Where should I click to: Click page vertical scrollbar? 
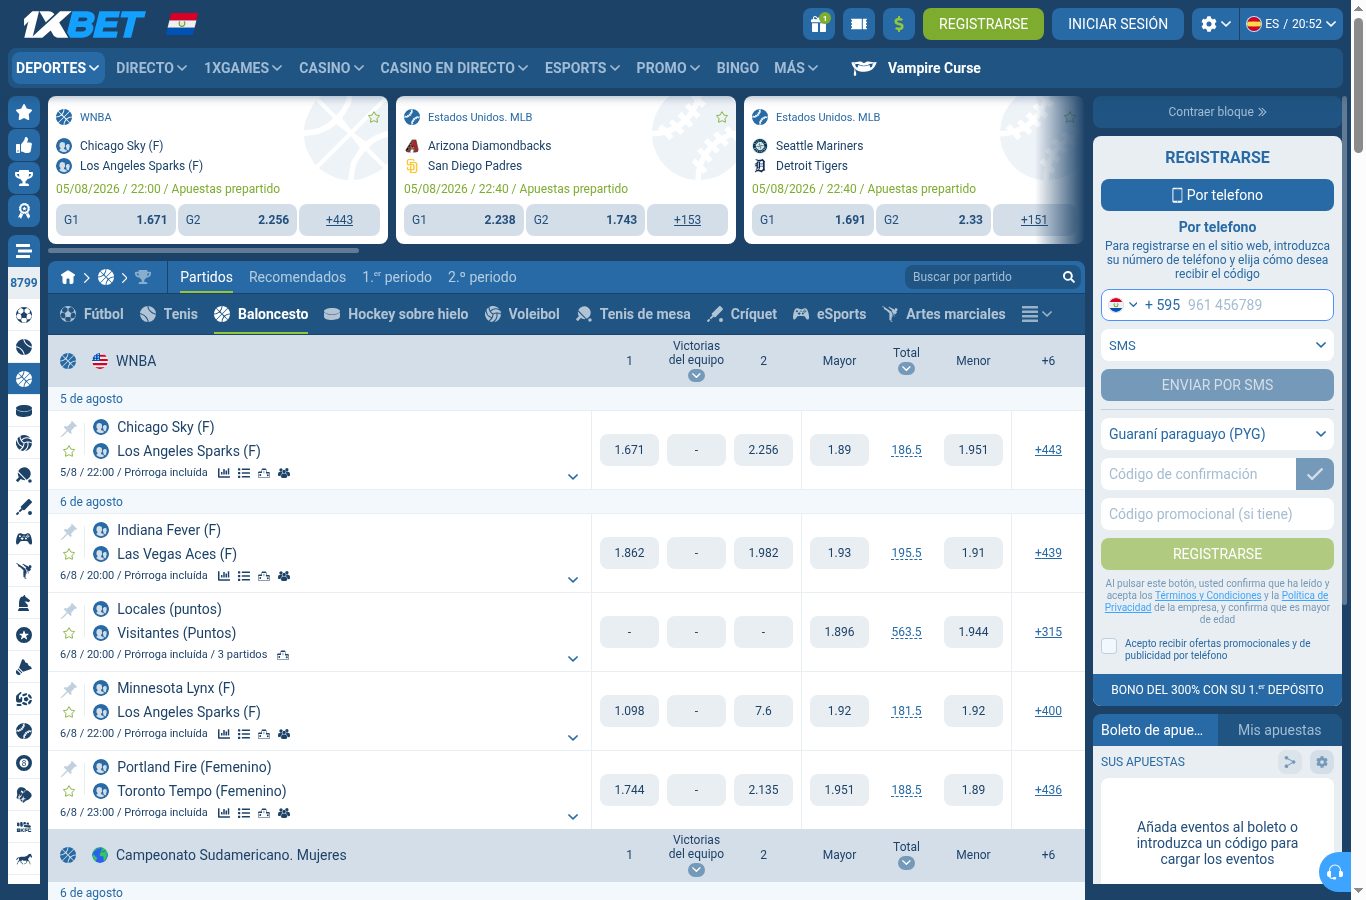click(1358, 85)
